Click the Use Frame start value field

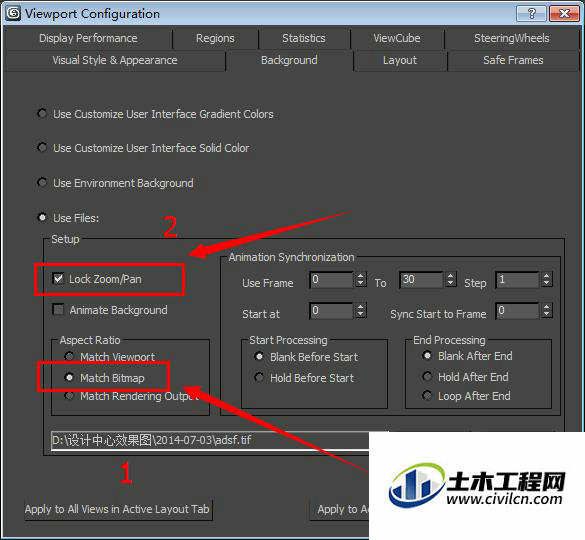pyautogui.click(x=331, y=280)
